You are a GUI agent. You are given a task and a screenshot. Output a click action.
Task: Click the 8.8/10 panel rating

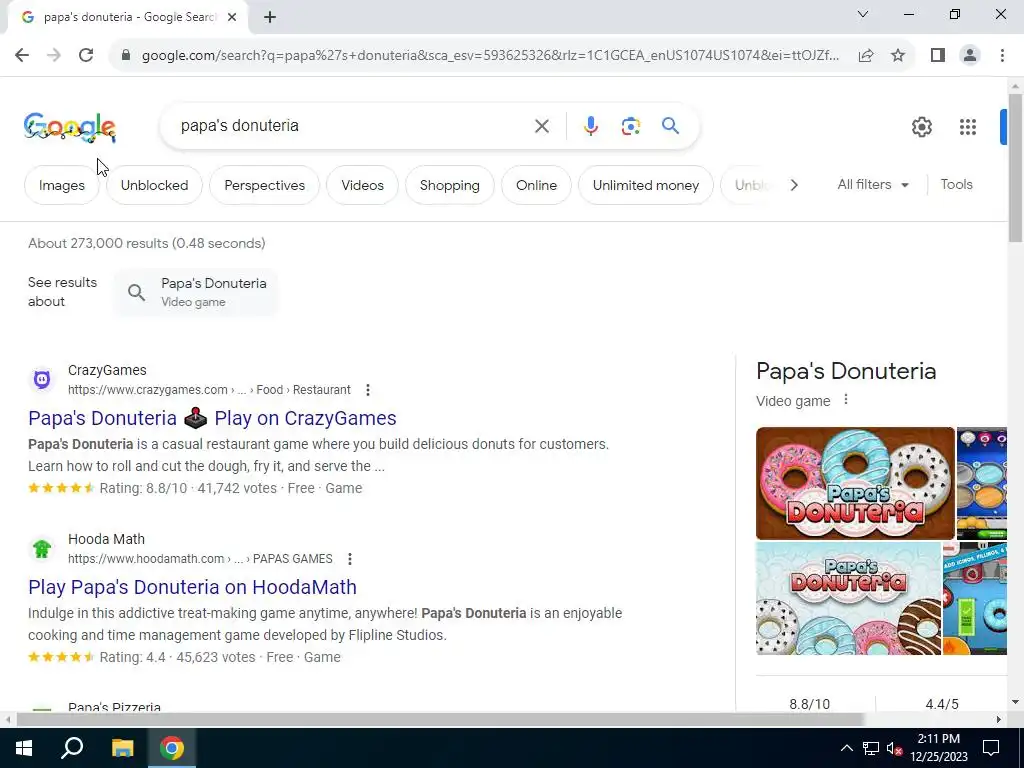point(809,704)
